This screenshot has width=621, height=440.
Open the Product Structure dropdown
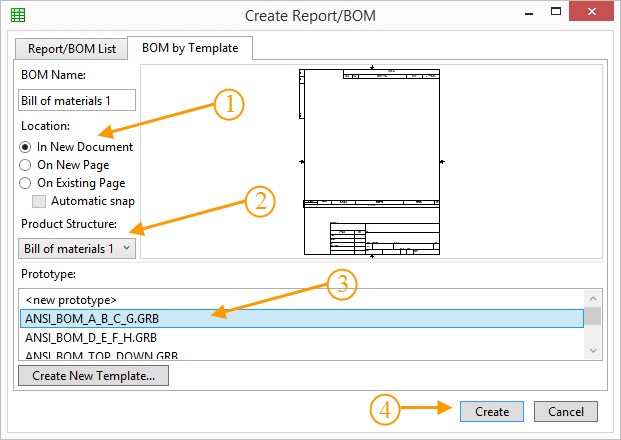77,247
